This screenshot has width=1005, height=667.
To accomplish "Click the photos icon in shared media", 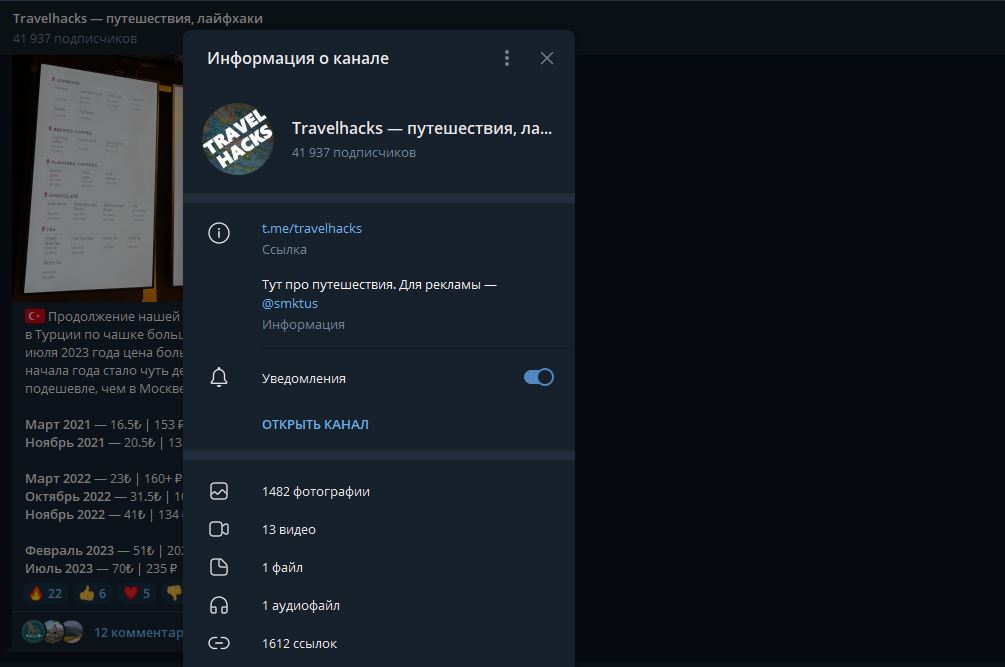I will click(x=219, y=491).
